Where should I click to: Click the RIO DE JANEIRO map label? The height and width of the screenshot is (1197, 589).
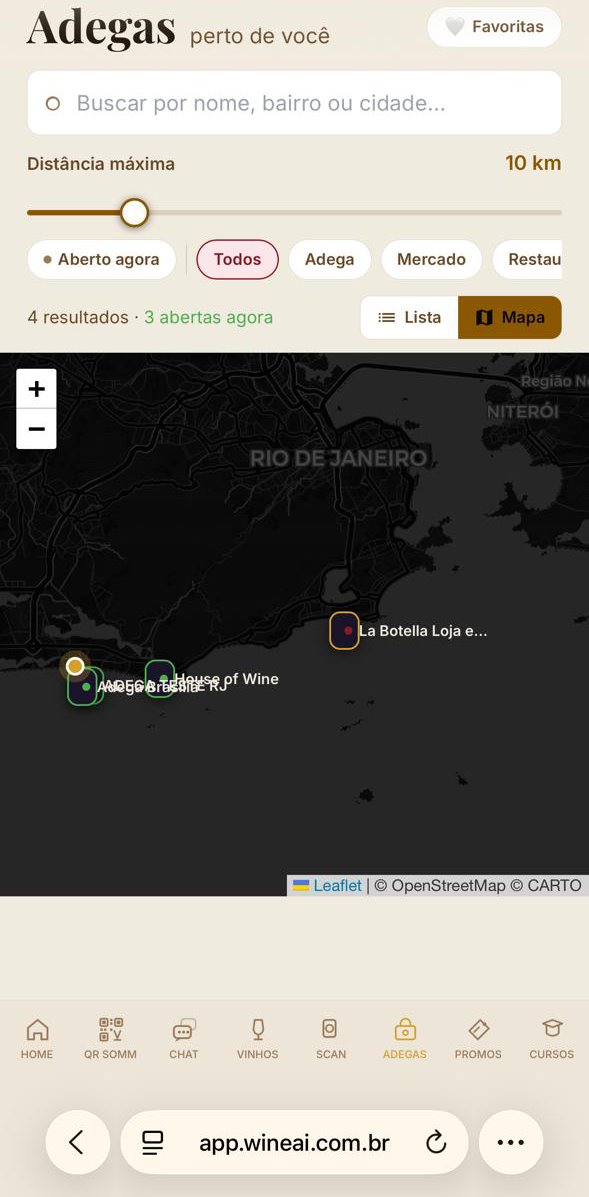click(338, 458)
